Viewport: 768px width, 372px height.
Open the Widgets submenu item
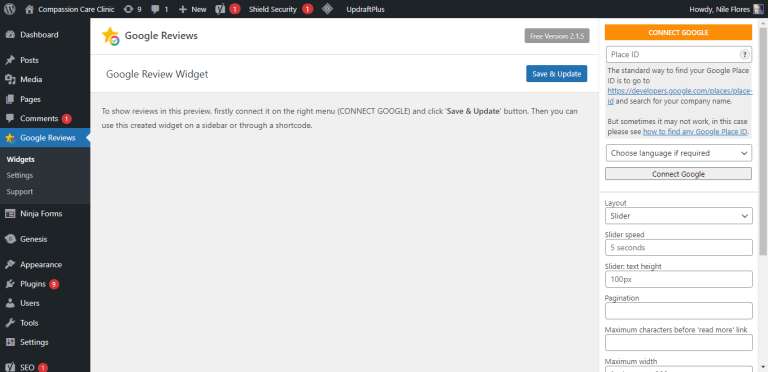(21, 160)
